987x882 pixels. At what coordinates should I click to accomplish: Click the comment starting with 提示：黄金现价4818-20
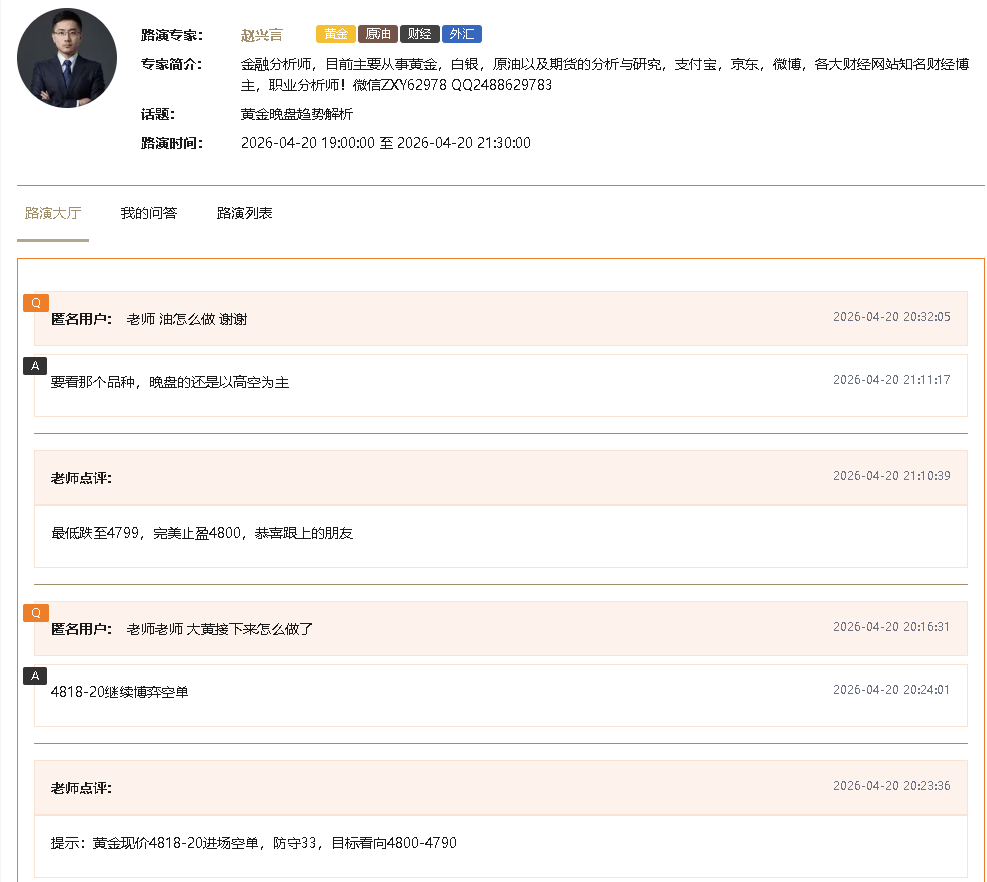(x=254, y=843)
